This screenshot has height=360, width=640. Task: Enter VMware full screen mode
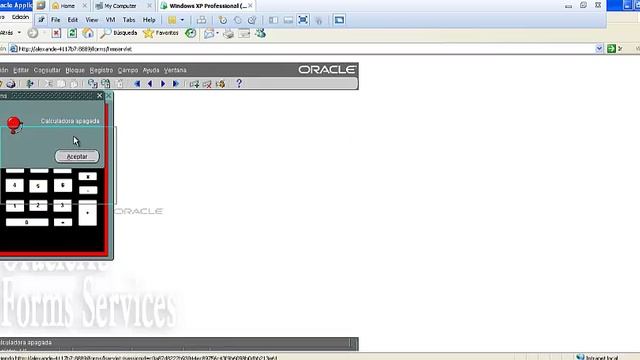(x=303, y=20)
